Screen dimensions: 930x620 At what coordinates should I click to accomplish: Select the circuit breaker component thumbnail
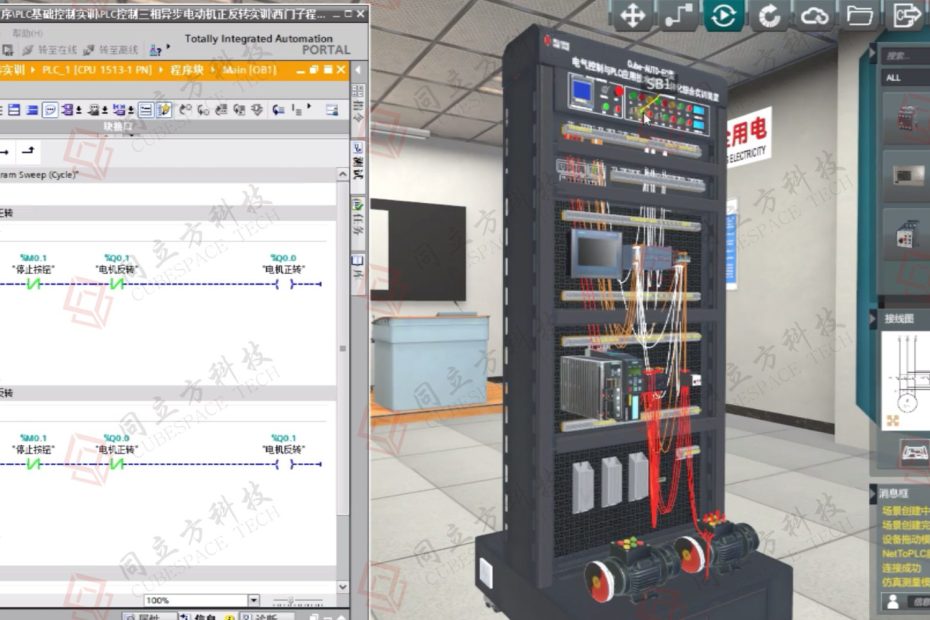907,233
